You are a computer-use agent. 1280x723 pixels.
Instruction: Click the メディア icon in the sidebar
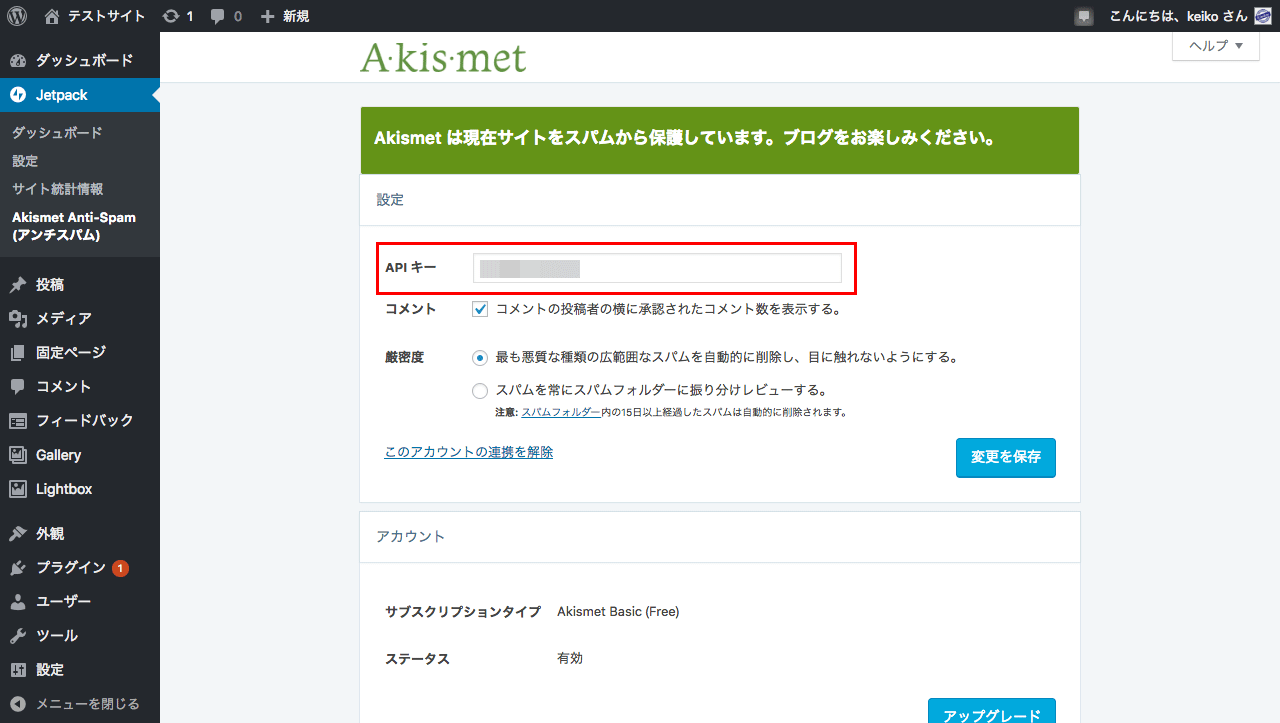click(x=18, y=319)
